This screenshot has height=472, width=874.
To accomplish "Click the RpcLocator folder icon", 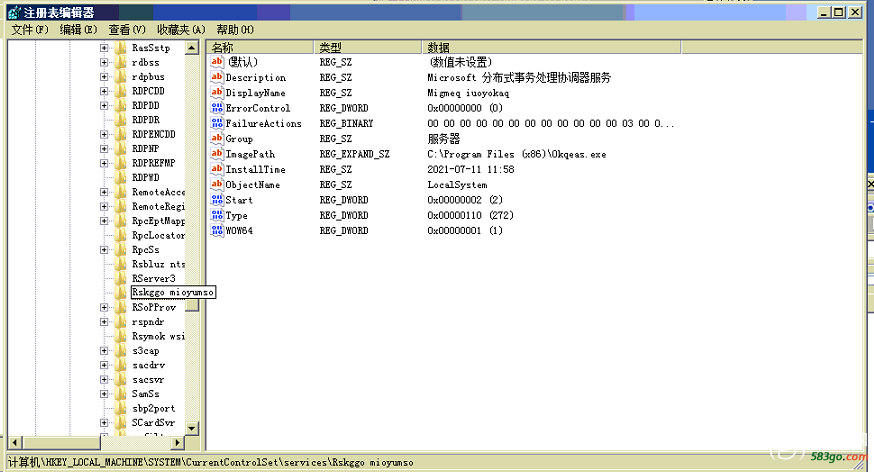I will point(120,235).
